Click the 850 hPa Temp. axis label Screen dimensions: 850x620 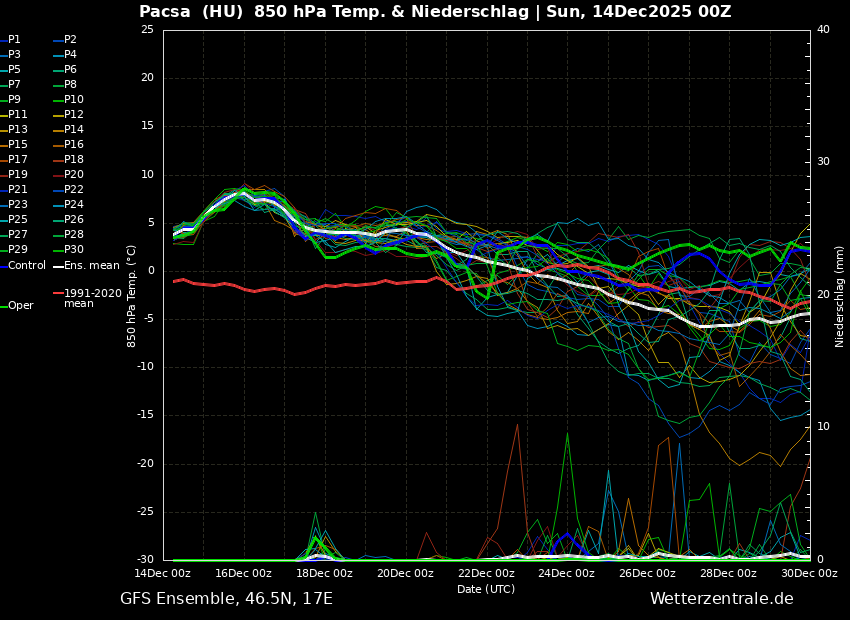pos(132,296)
